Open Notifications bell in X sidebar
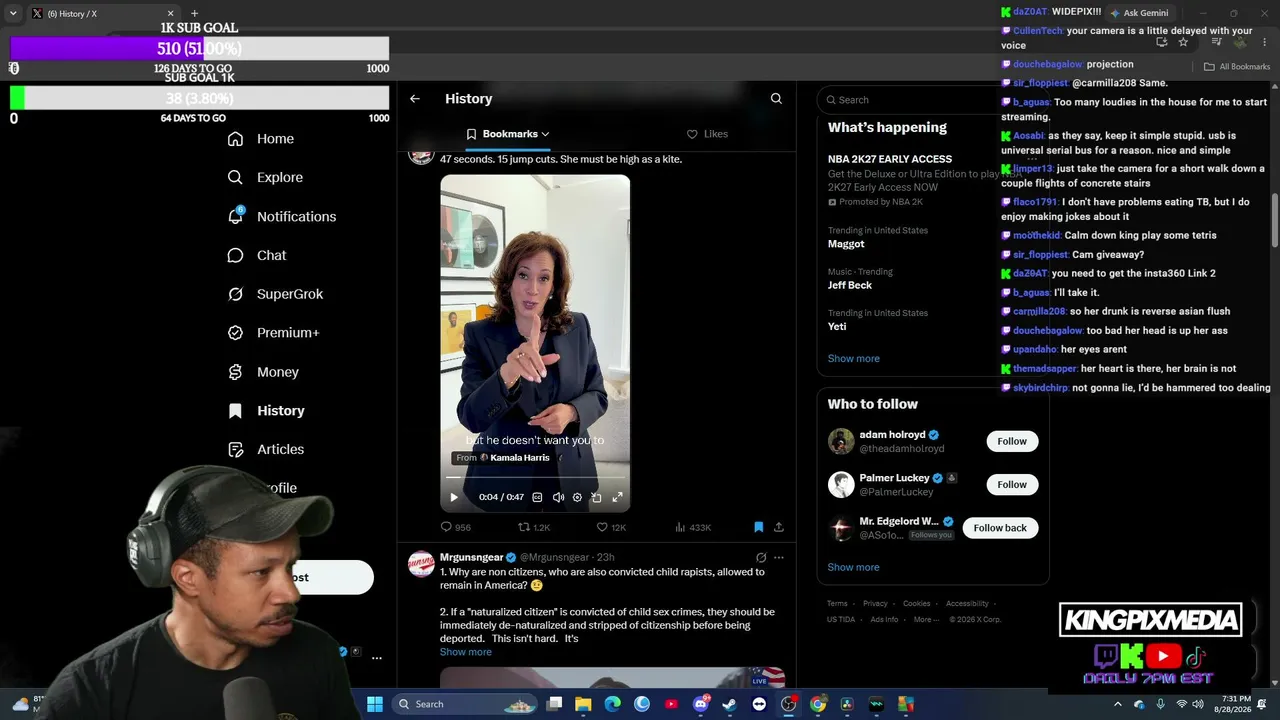The width and height of the screenshot is (1280, 720). point(281,216)
